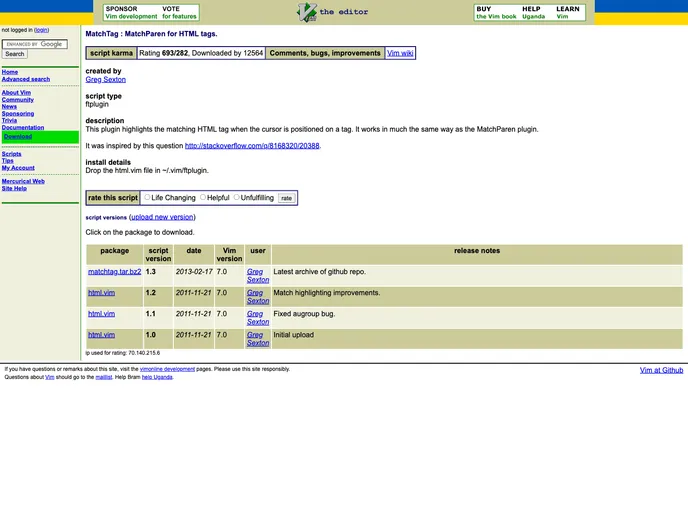The width and height of the screenshot is (688, 512).
Task: Click LEARN Vim header link
Action: 568,12
